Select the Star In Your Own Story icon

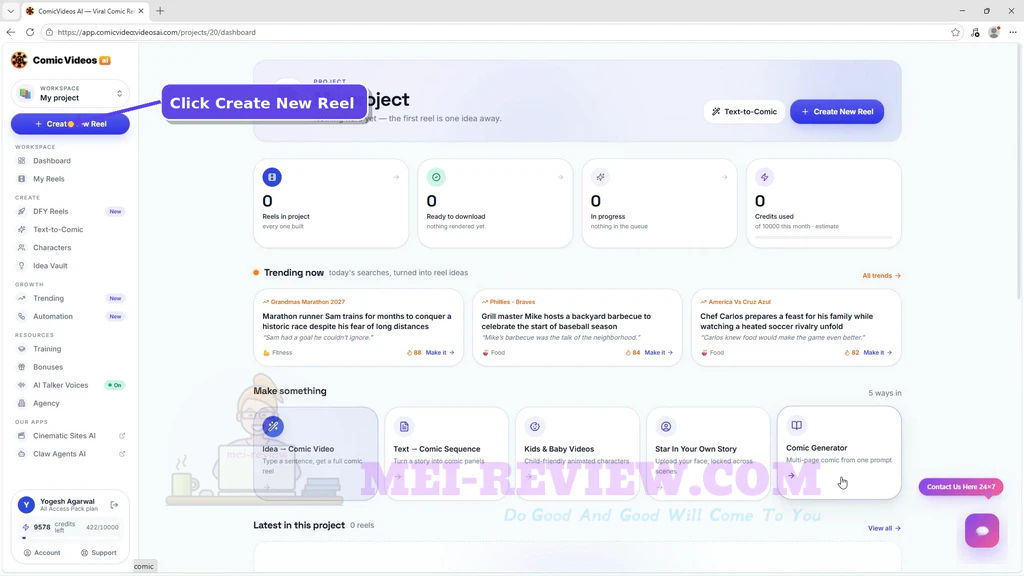665,426
